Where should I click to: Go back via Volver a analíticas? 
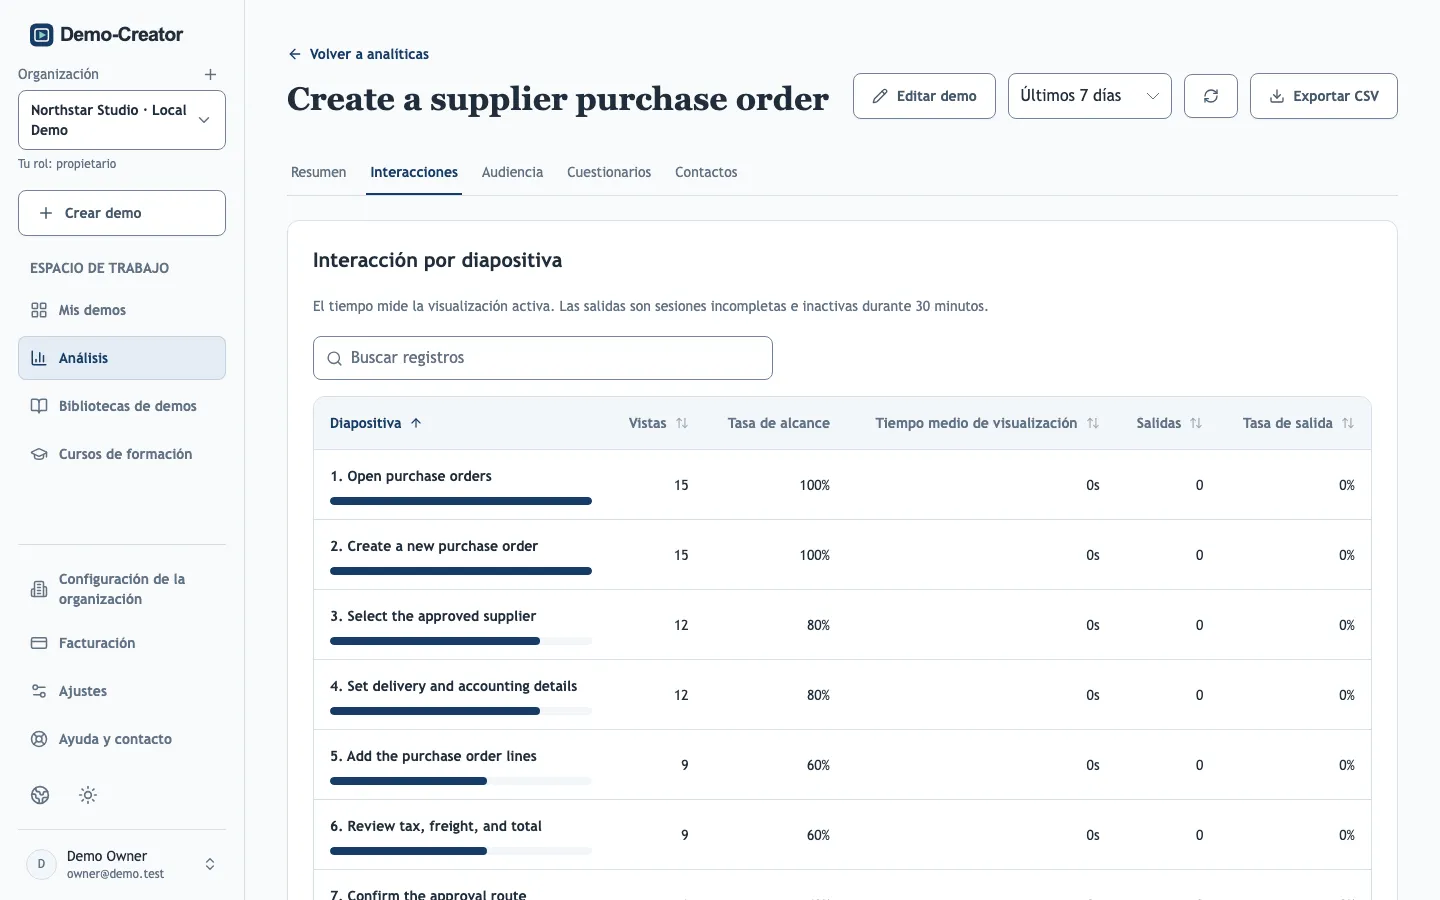pyautogui.click(x=359, y=54)
